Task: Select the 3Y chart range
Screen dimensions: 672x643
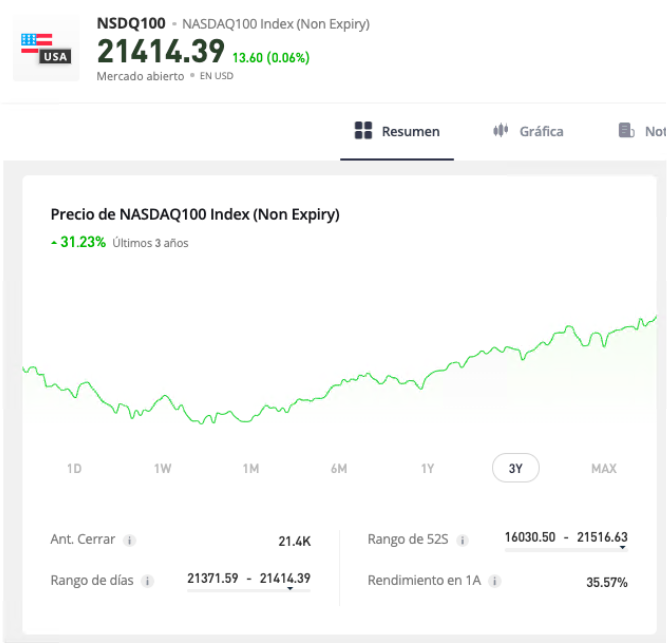Action: [516, 468]
